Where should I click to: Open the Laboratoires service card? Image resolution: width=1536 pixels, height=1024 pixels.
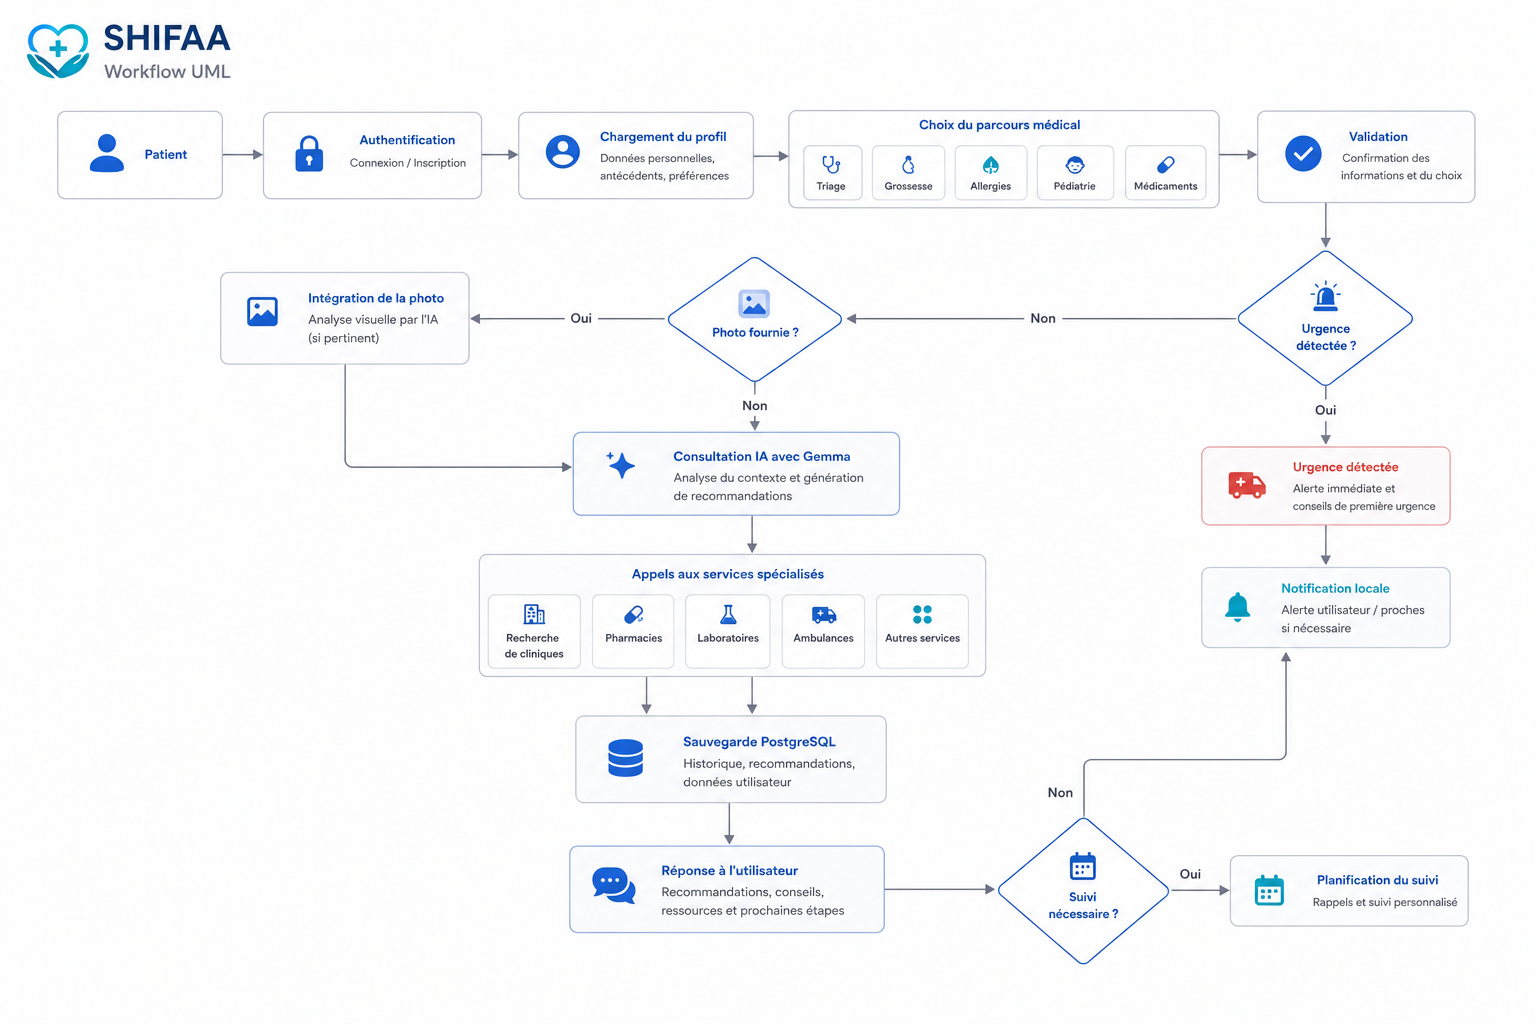click(728, 631)
